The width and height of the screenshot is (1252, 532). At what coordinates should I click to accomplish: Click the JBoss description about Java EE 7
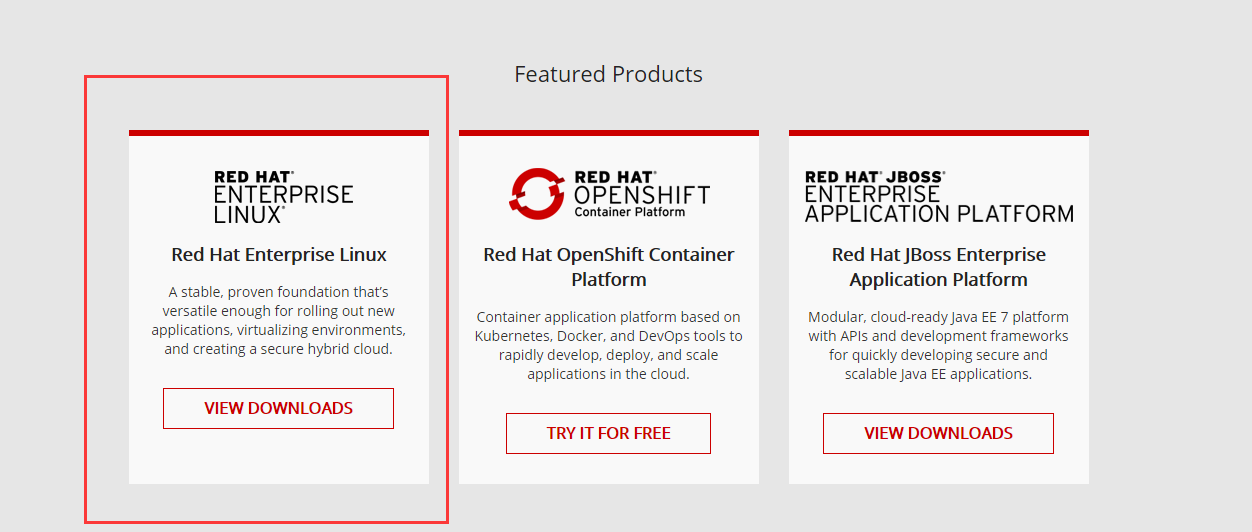(938, 345)
